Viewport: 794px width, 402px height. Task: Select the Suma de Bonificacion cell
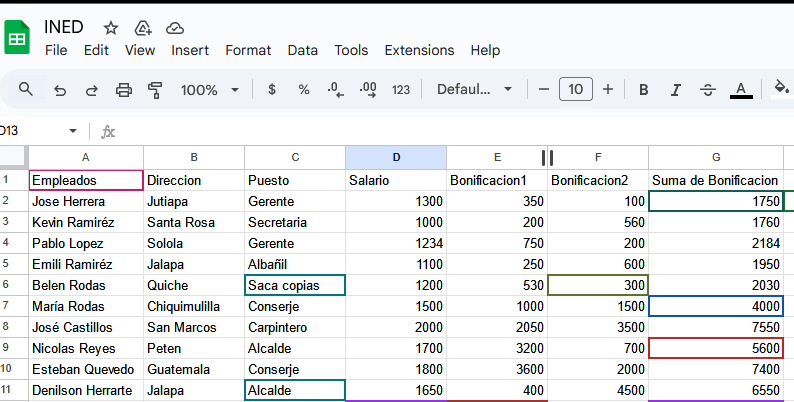[x=716, y=180]
